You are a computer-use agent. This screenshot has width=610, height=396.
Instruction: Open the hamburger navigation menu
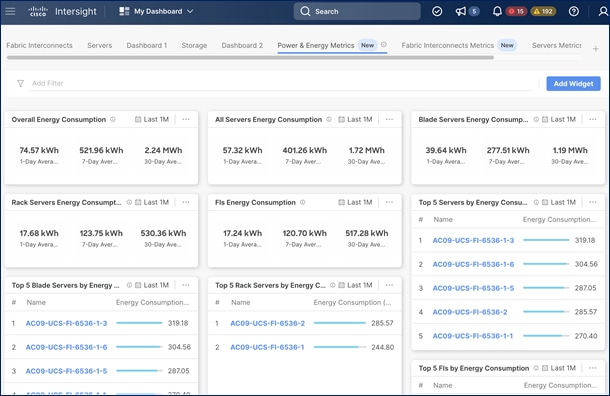(11, 11)
